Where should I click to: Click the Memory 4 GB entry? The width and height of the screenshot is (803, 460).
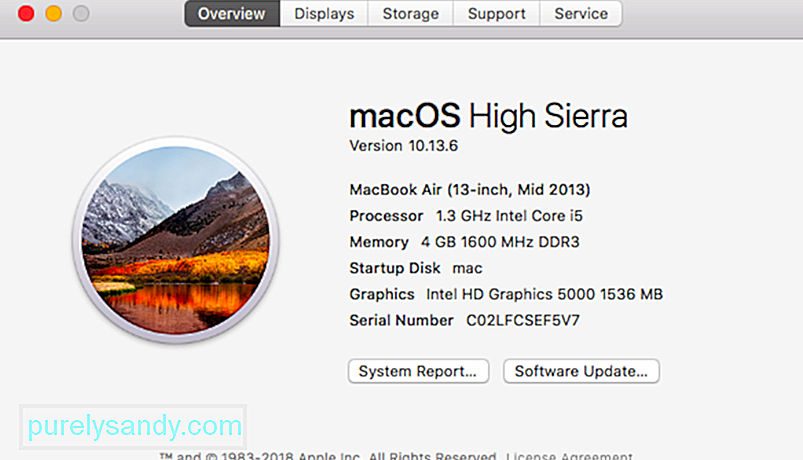tap(464, 242)
